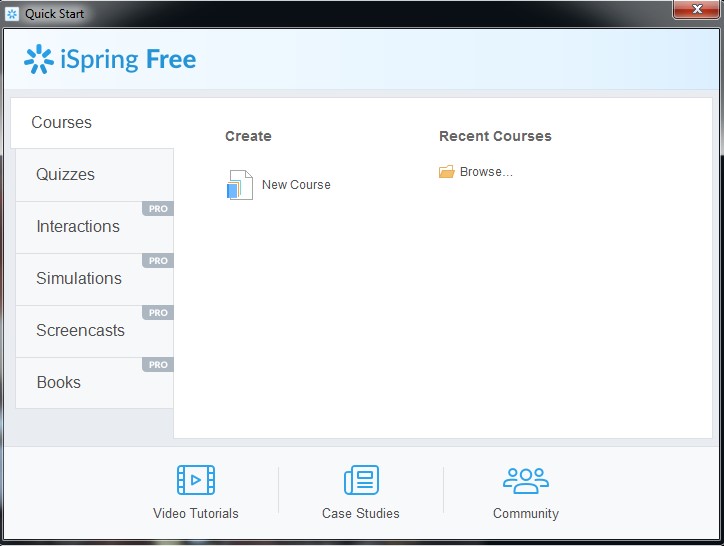Open Video Tutorials film icon

[x=196, y=479]
